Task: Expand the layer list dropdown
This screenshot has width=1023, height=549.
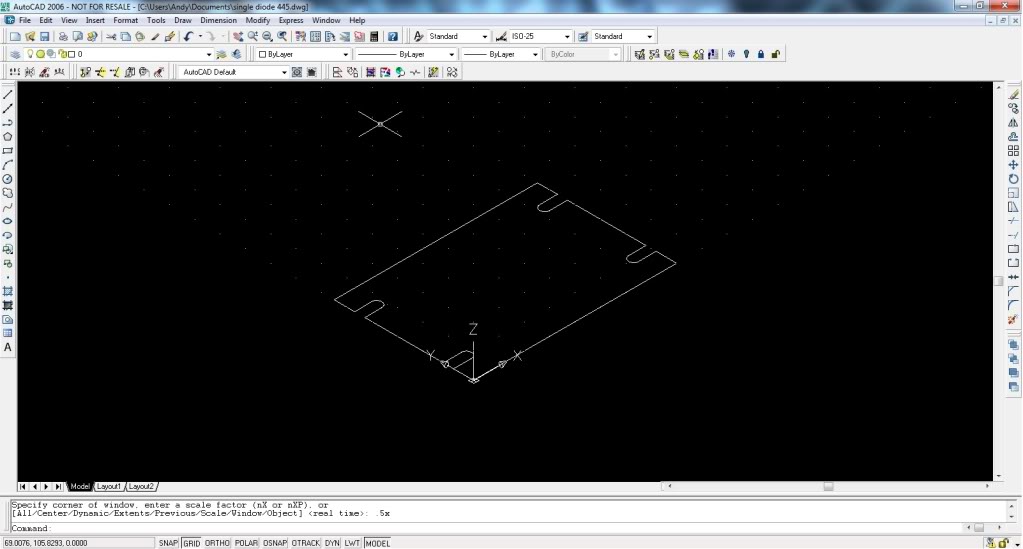Action: (x=209, y=54)
